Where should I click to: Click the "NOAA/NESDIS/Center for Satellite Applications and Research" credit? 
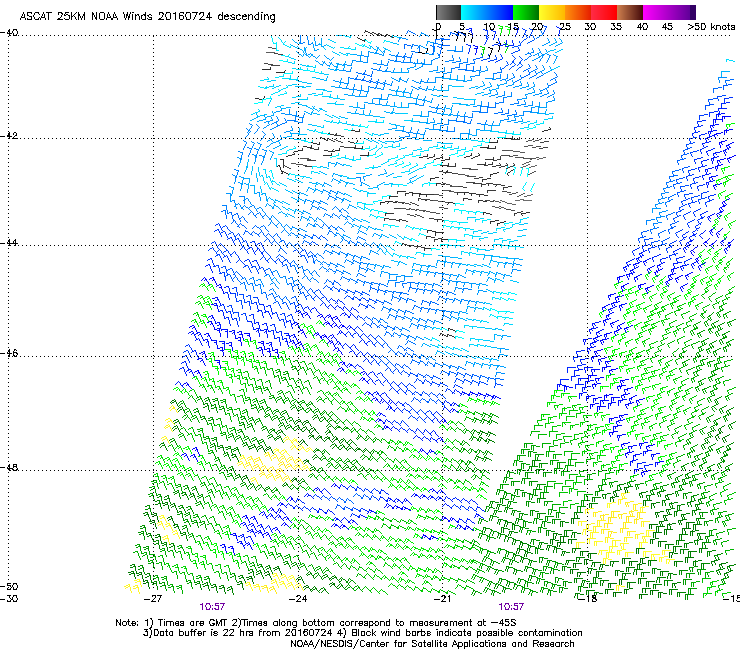pos(432,644)
